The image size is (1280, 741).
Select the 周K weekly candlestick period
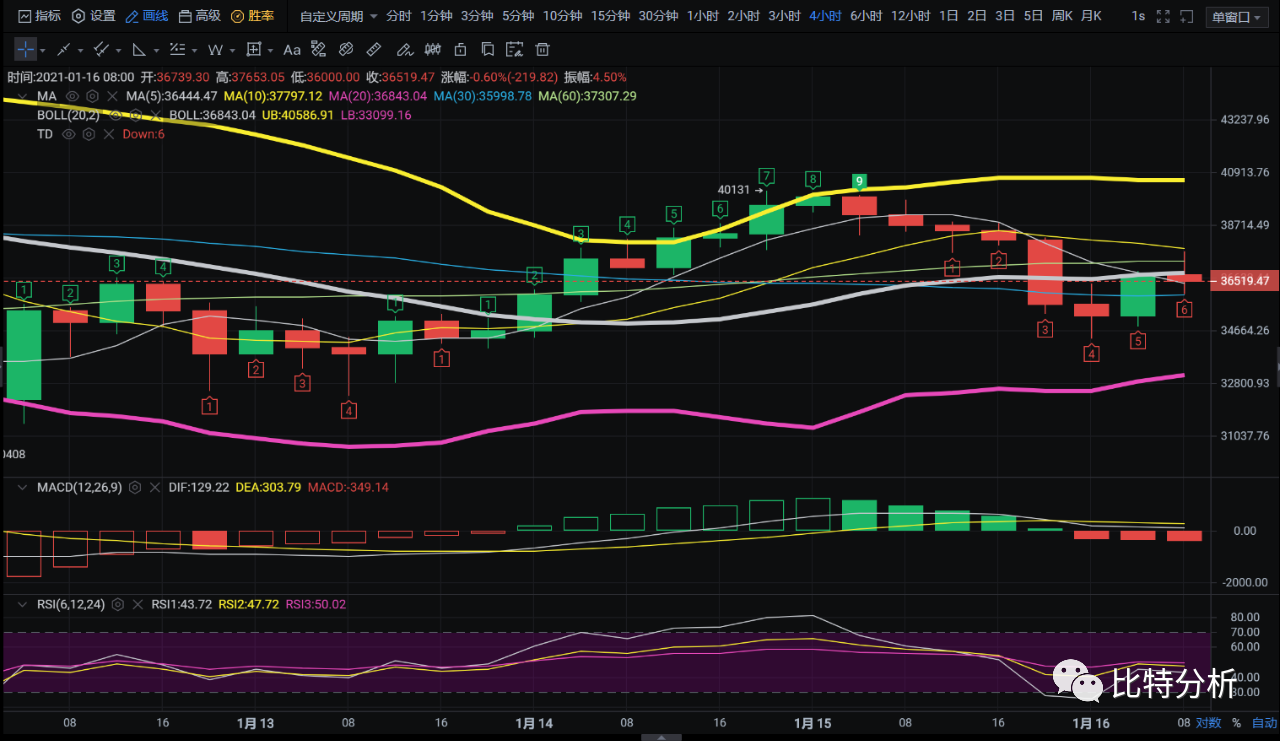(1061, 16)
